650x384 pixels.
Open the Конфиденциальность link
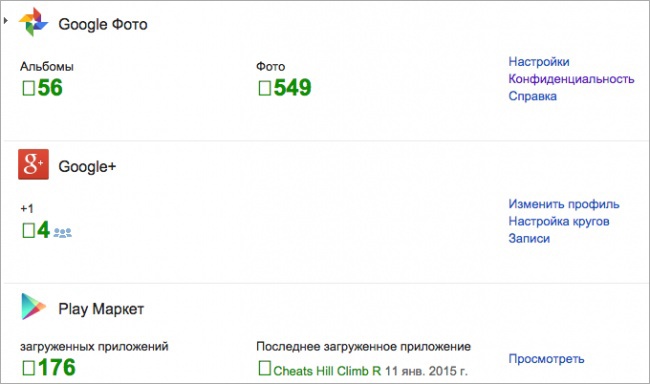click(571, 79)
